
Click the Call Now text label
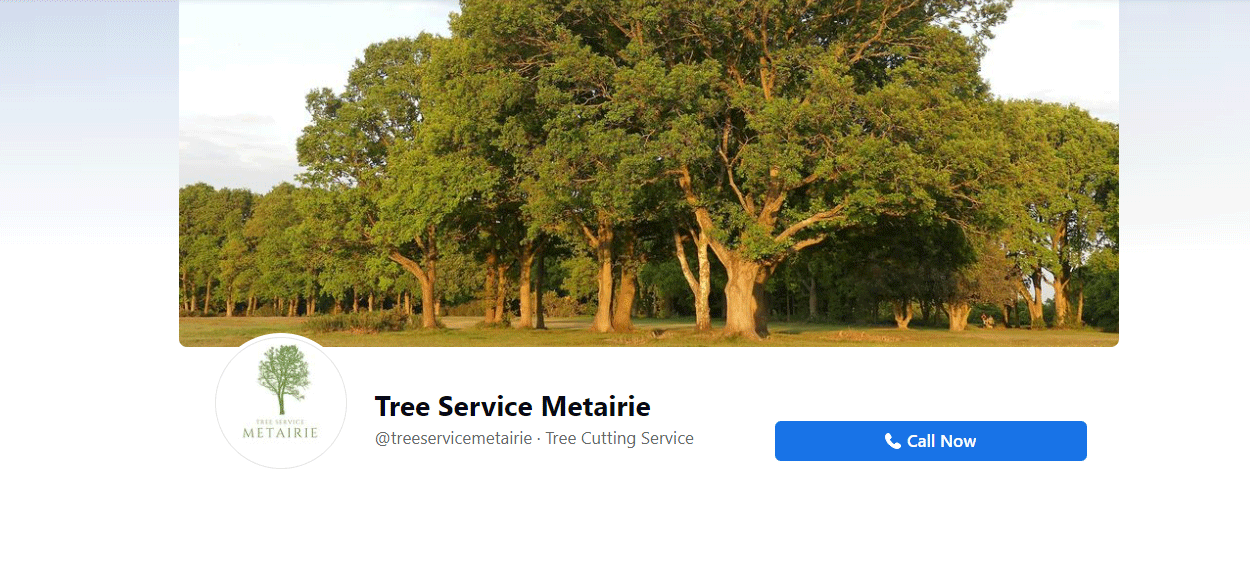941,441
